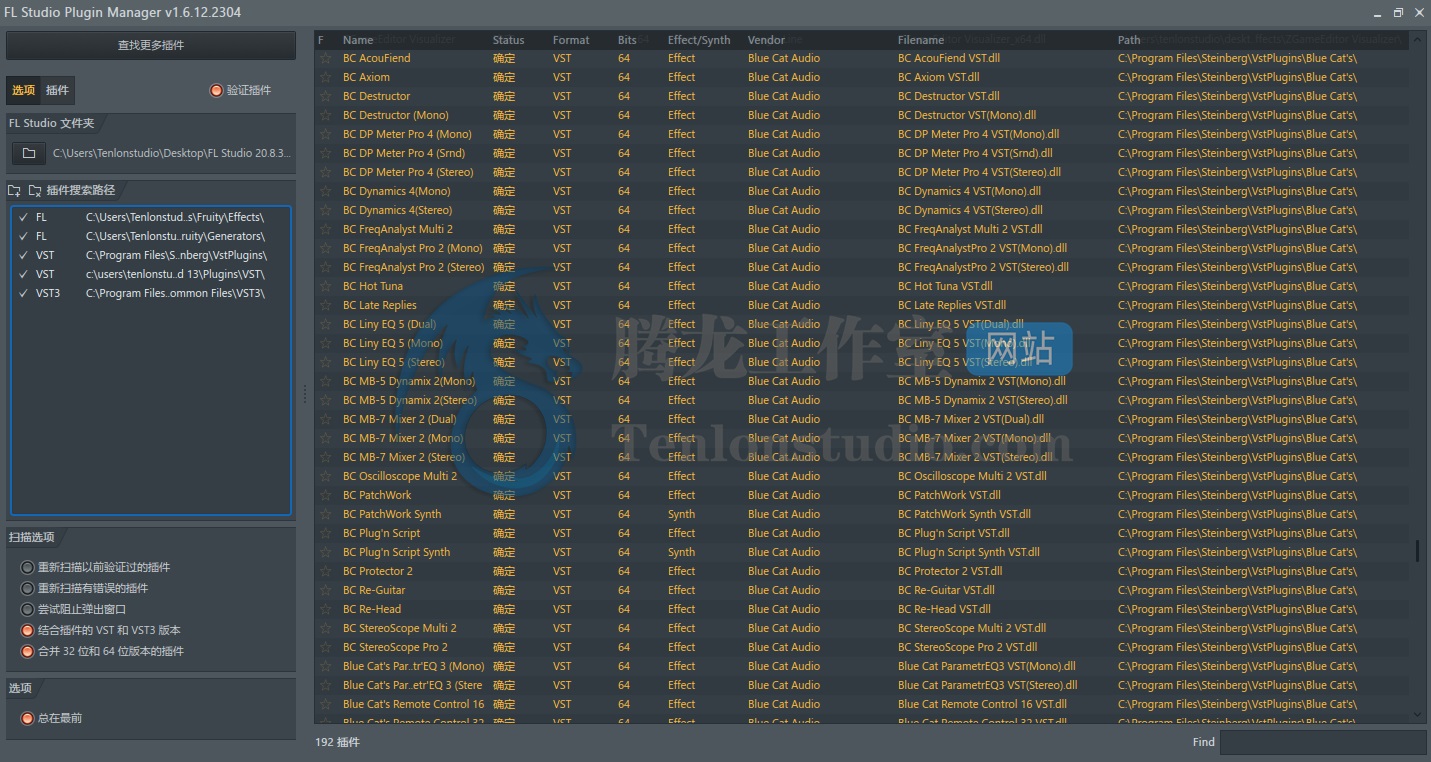Star the BC StereoScope Pro 2 plugin
Screen dimensions: 1431x762
325,647
